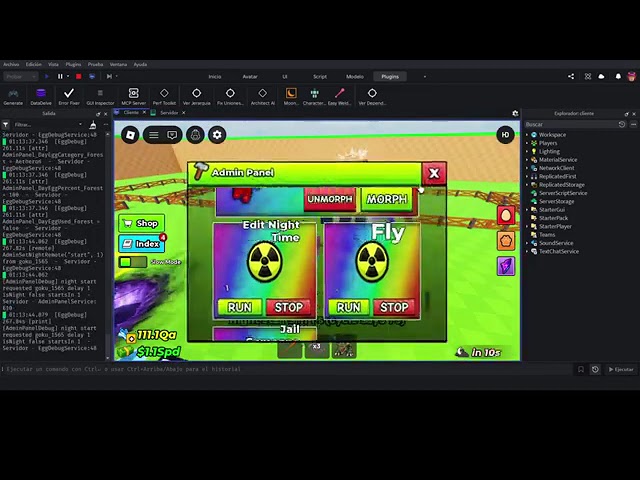640x480 pixels.
Task: Click the Ejecutar command button
Action: pos(621,369)
